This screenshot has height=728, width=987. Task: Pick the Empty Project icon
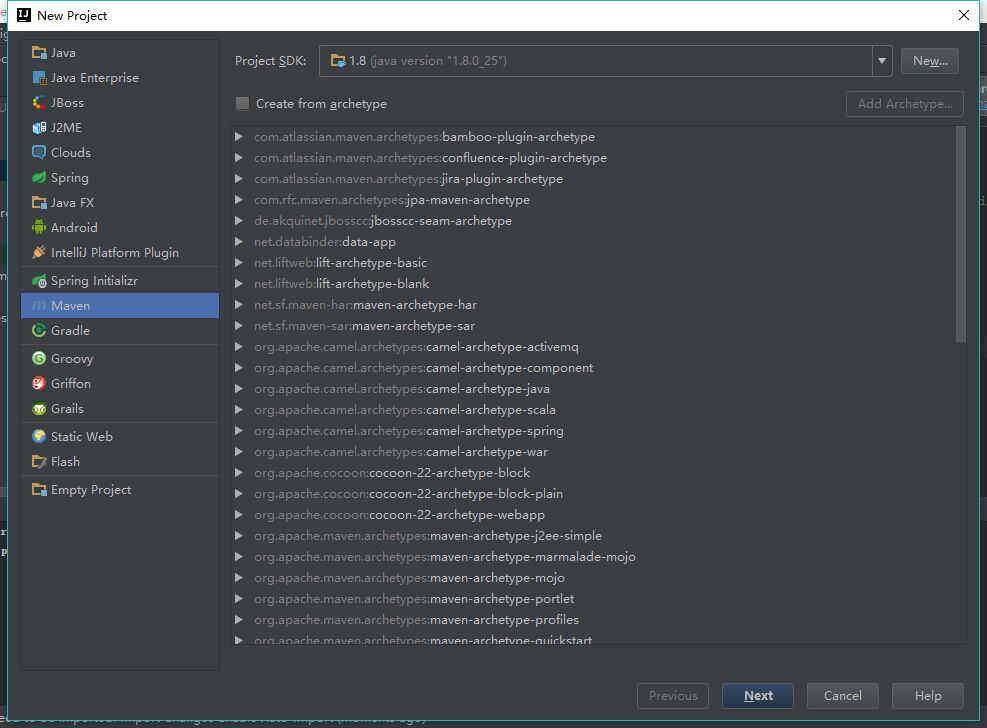point(39,490)
